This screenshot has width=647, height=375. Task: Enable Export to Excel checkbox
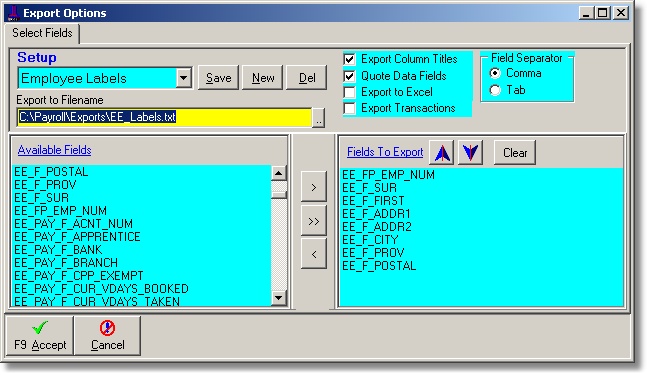tap(349, 92)
